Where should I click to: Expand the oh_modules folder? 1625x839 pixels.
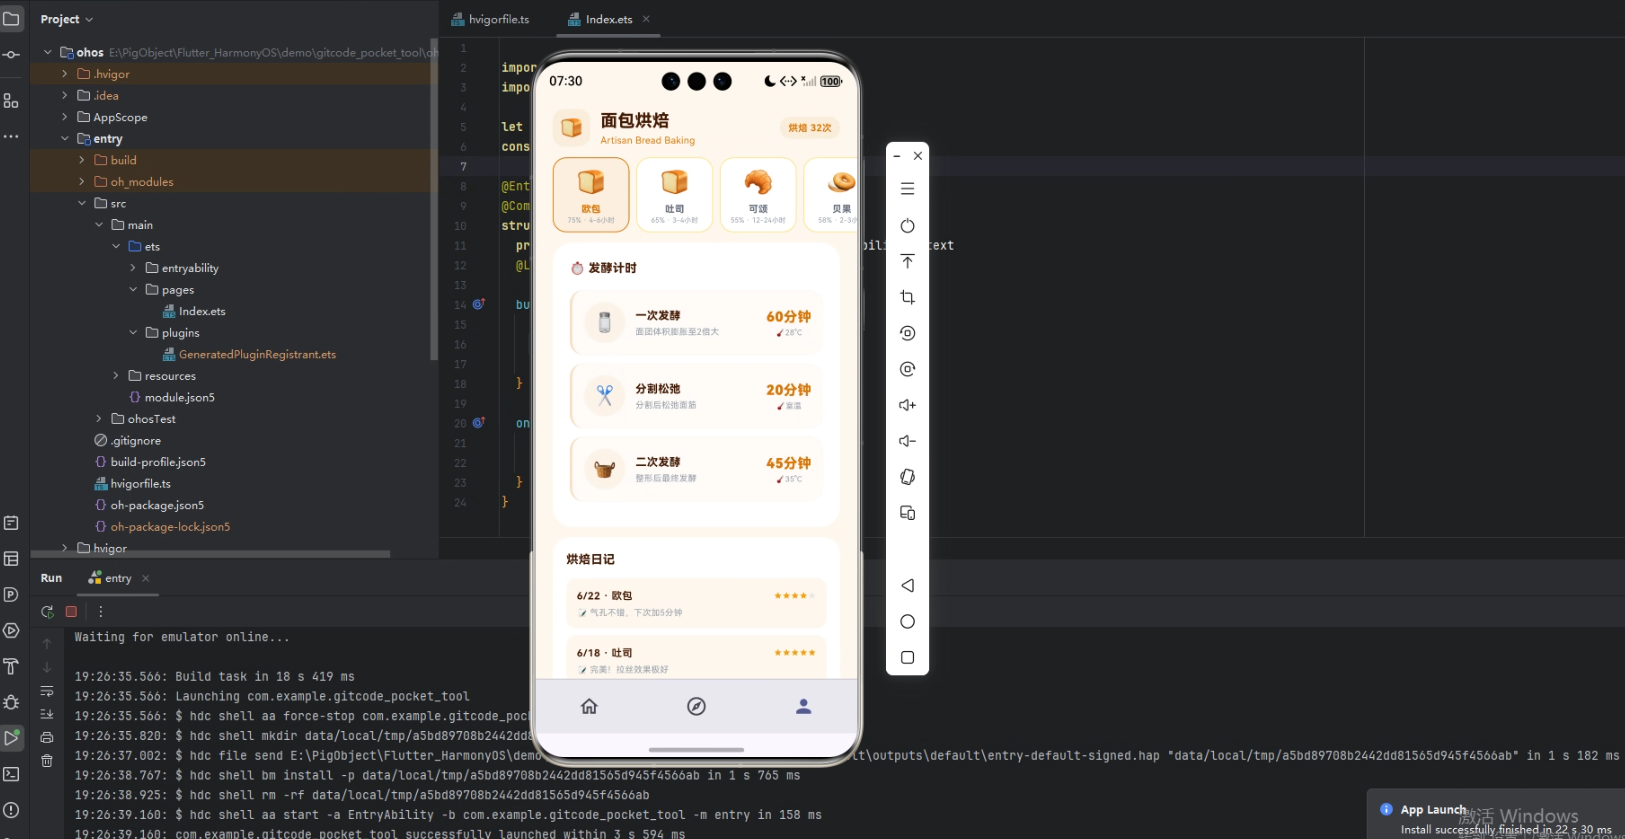[x=81, y=182]
